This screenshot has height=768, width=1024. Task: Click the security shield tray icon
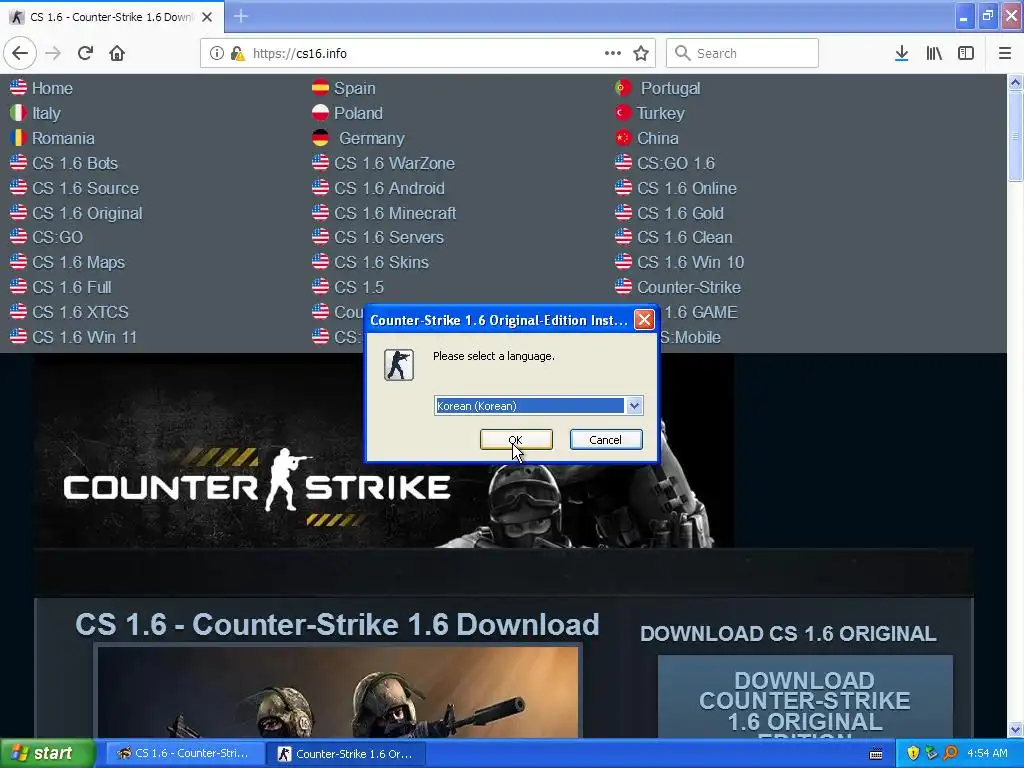913,754
